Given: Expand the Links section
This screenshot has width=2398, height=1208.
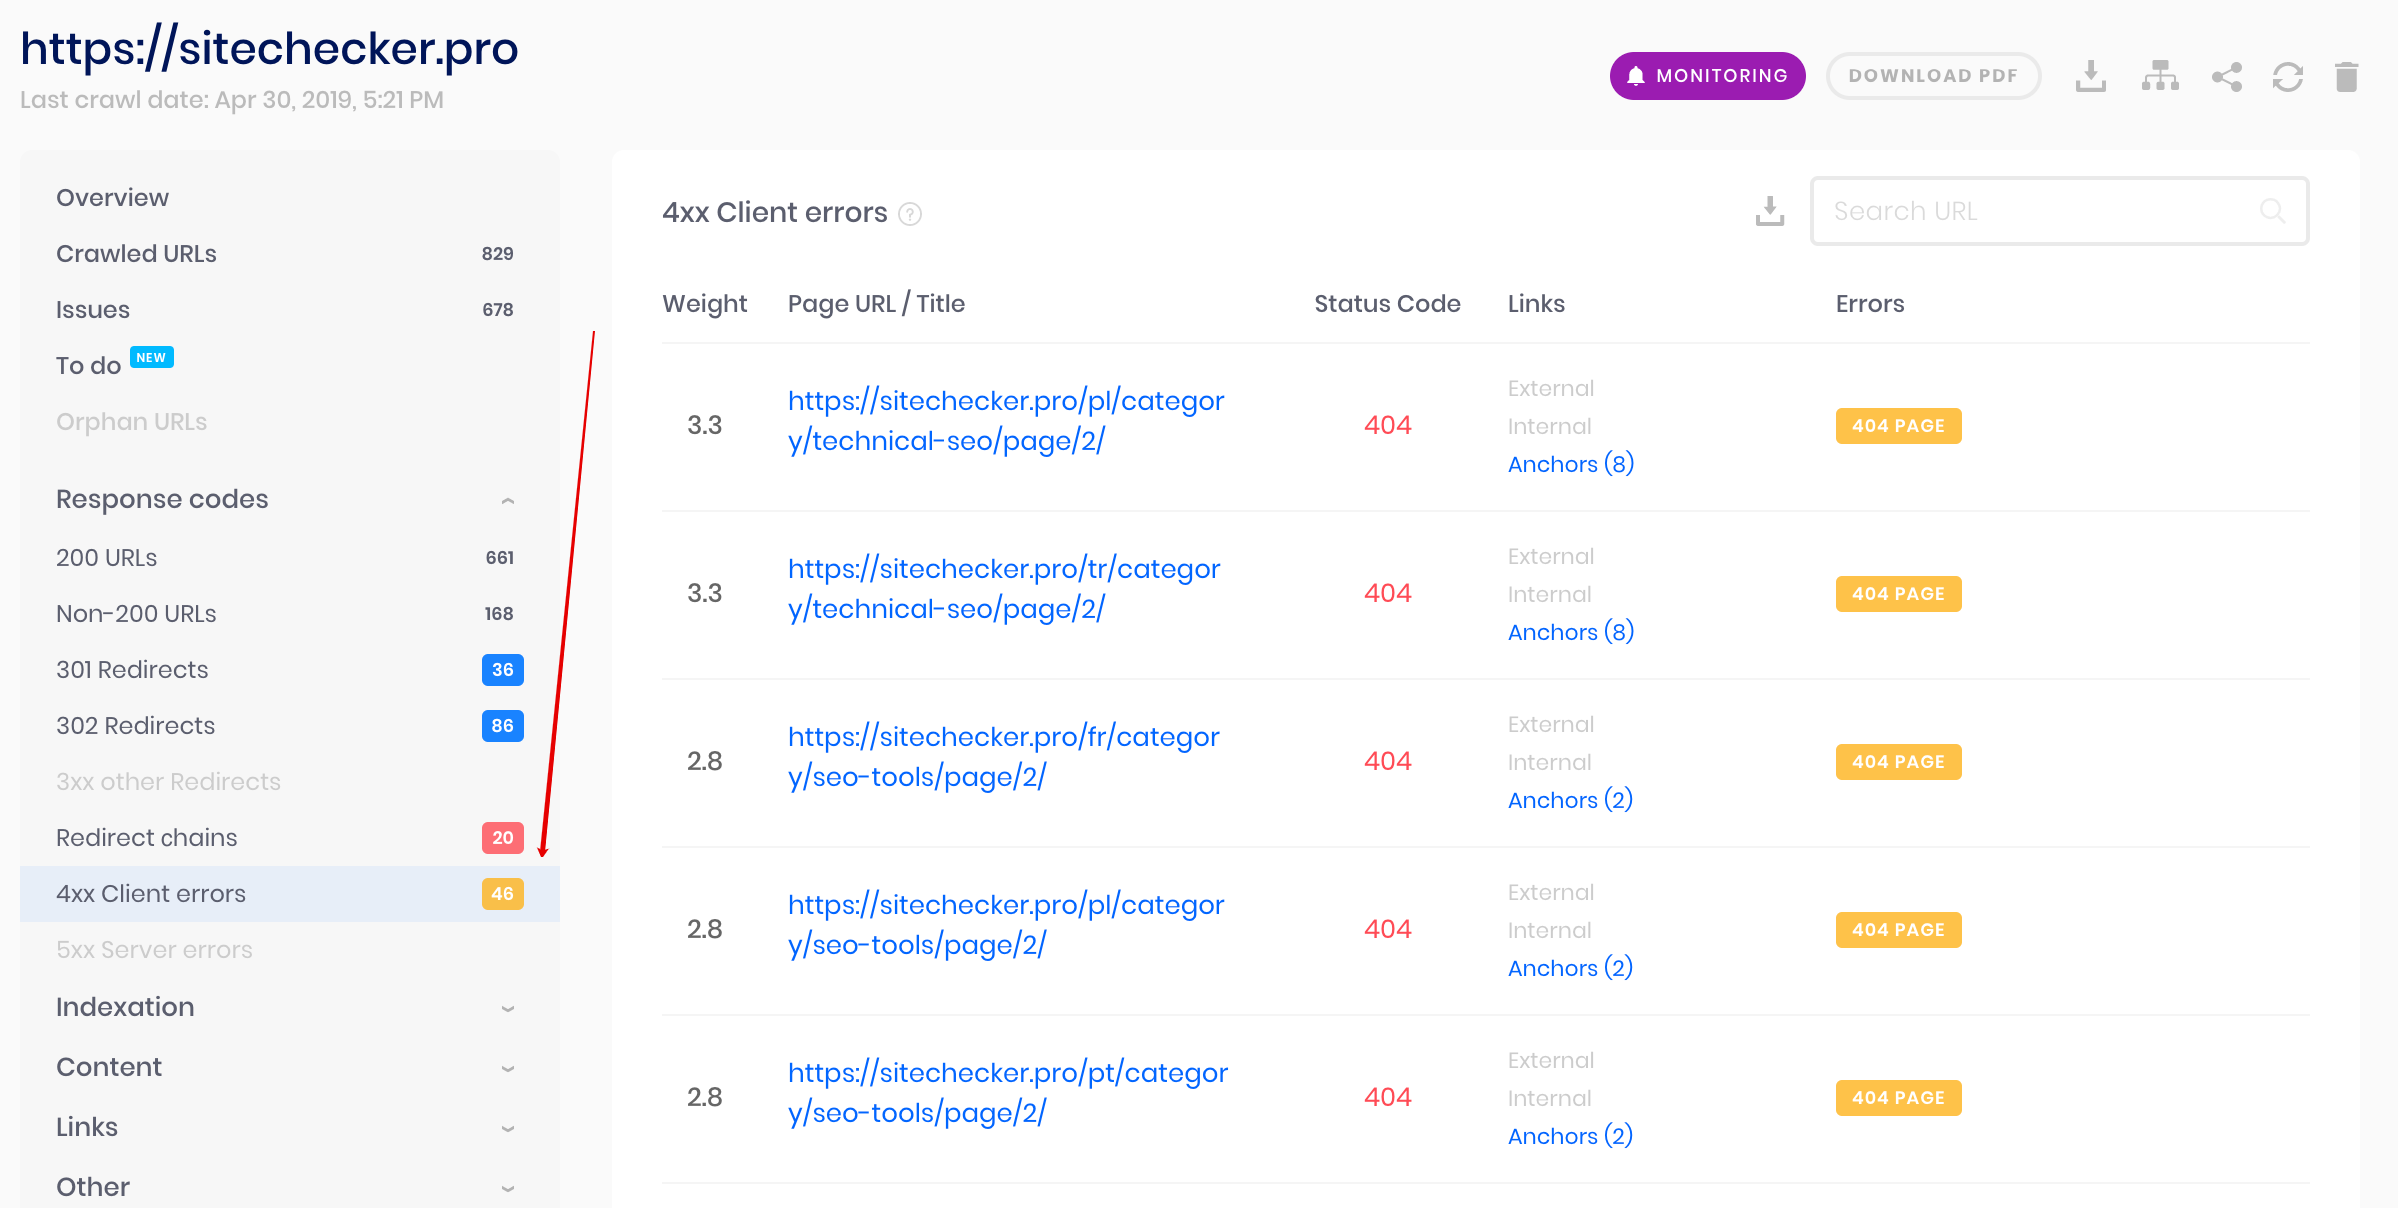Looking at the screenshot, I should [289, 1127].
